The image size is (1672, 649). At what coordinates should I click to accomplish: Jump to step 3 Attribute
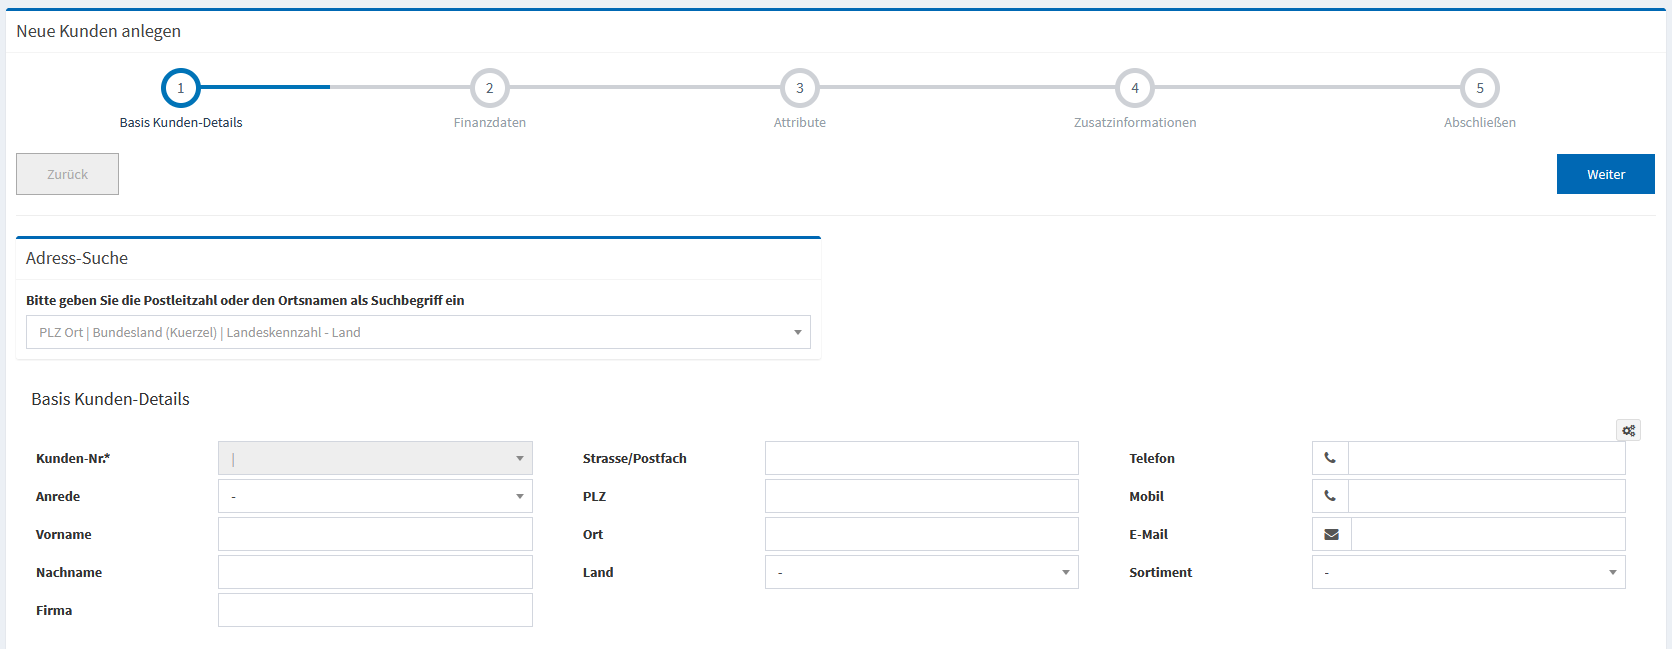point(799,88)
